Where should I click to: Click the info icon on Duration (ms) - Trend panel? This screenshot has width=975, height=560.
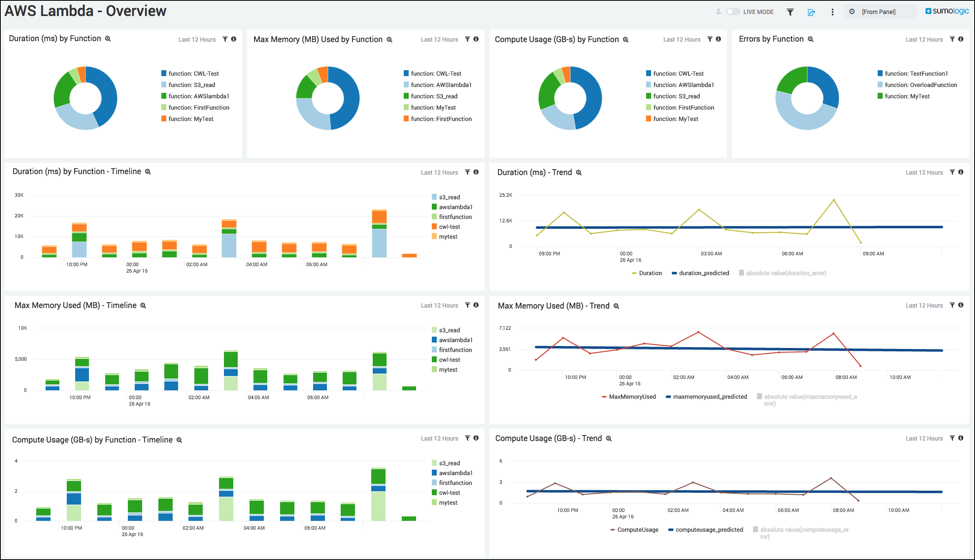coord(961,172)
